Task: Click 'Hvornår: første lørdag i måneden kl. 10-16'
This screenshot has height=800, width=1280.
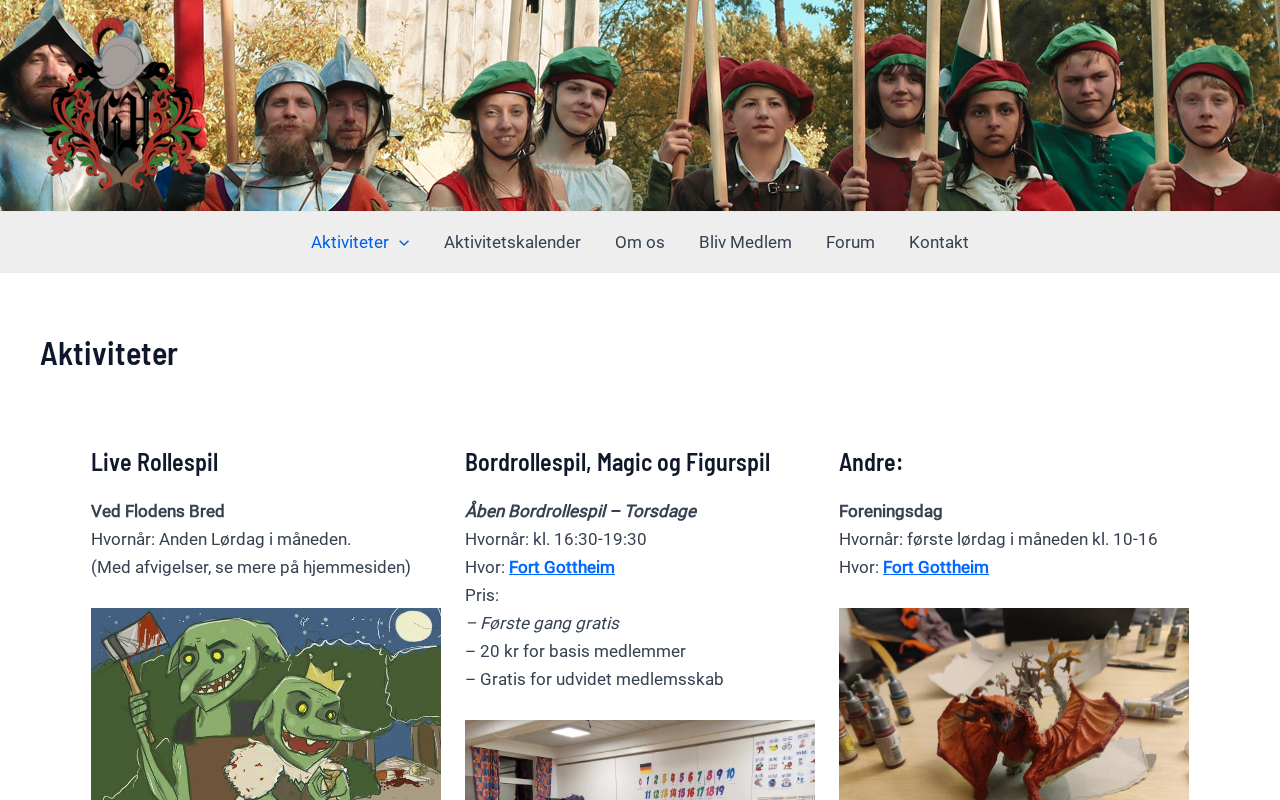Action: [998, 539]
